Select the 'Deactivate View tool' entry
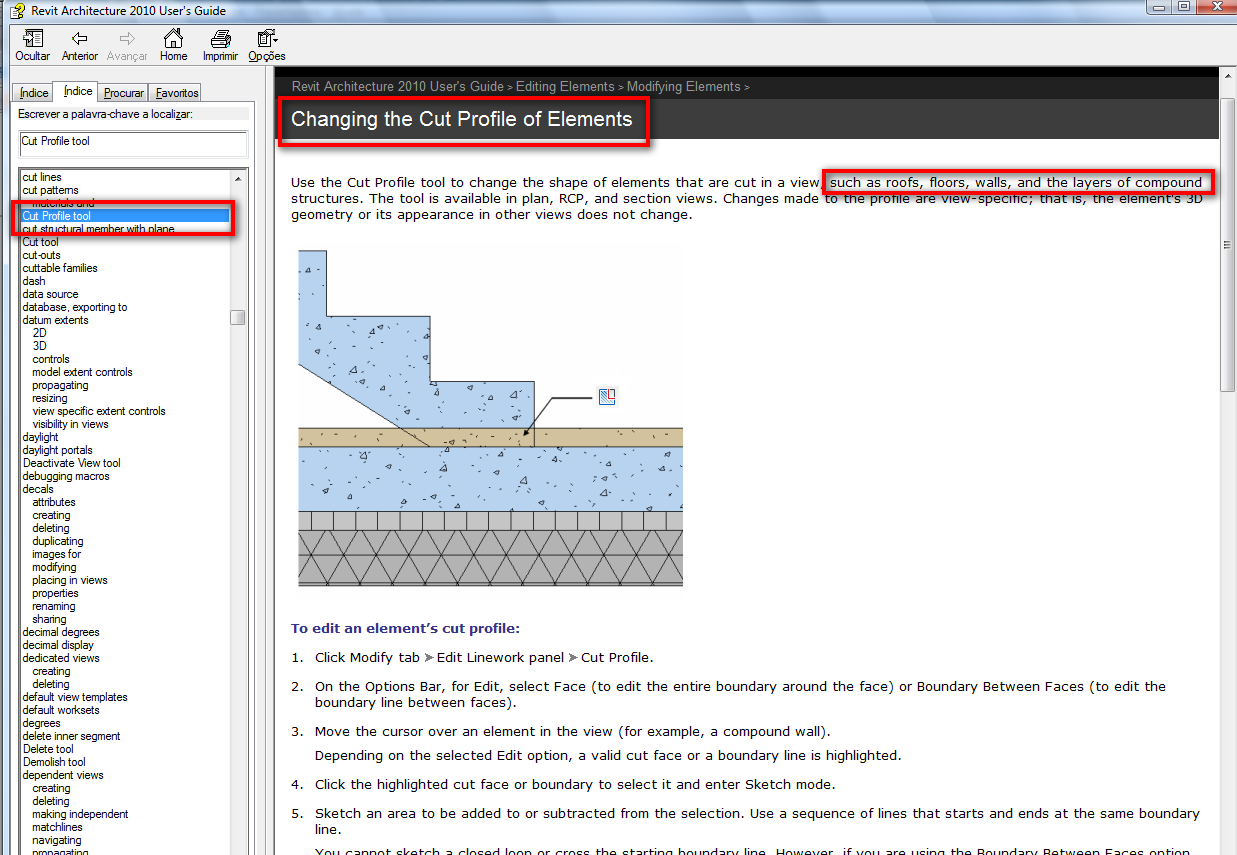This screenshot has height=855, width=1237. [x=72, y=463]
